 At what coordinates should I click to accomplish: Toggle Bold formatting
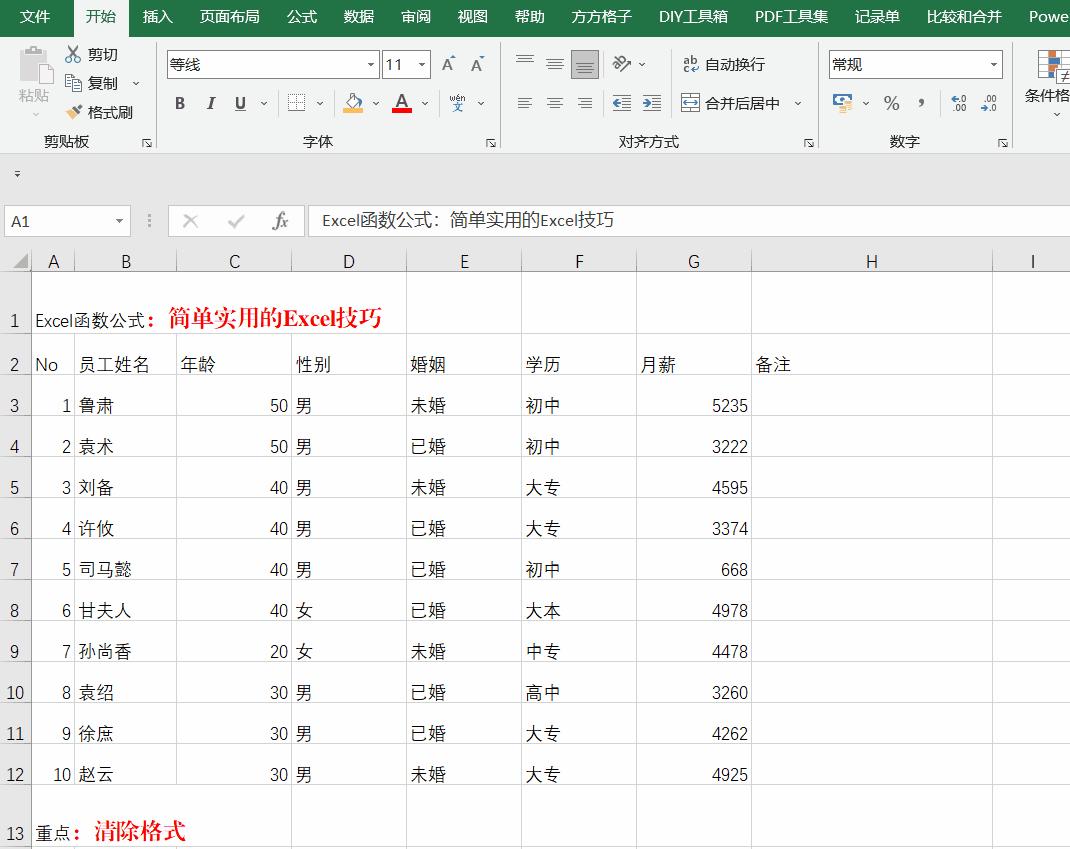pos(180,103)
